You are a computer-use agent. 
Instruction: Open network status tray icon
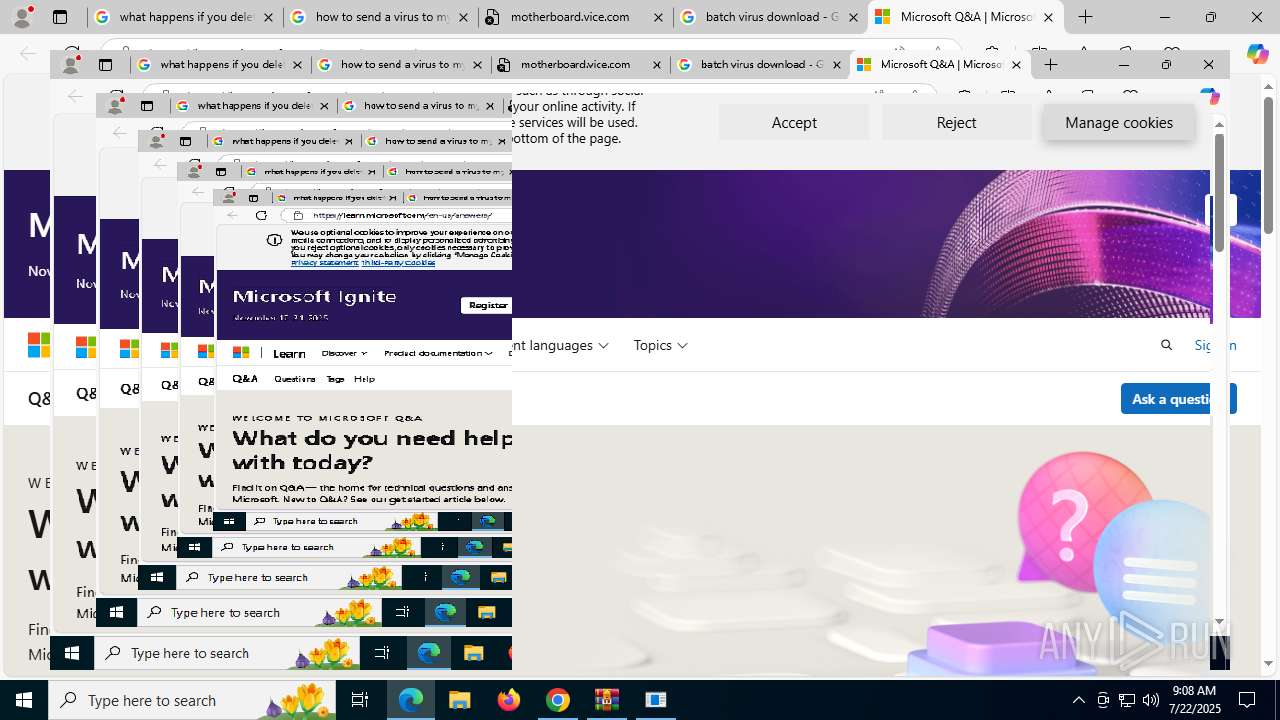click(1127, 700)
